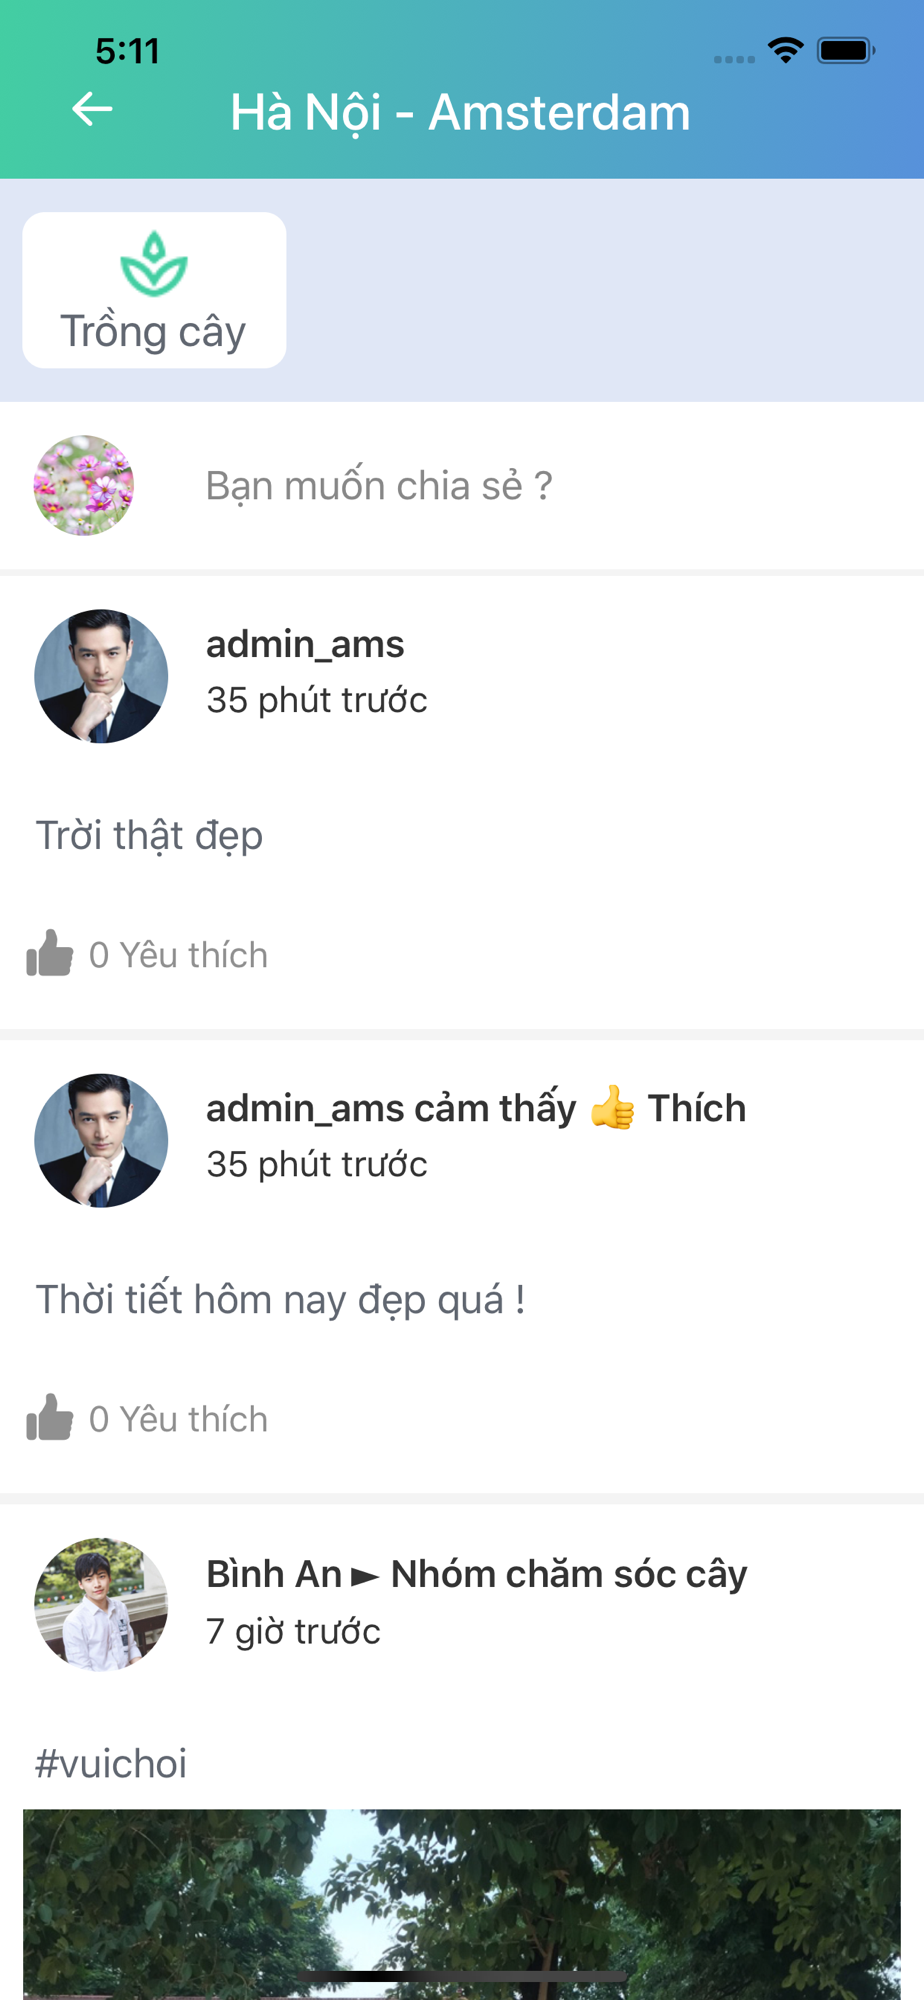Tap the thumbs-up Thích emoji

pos(612,1107)
